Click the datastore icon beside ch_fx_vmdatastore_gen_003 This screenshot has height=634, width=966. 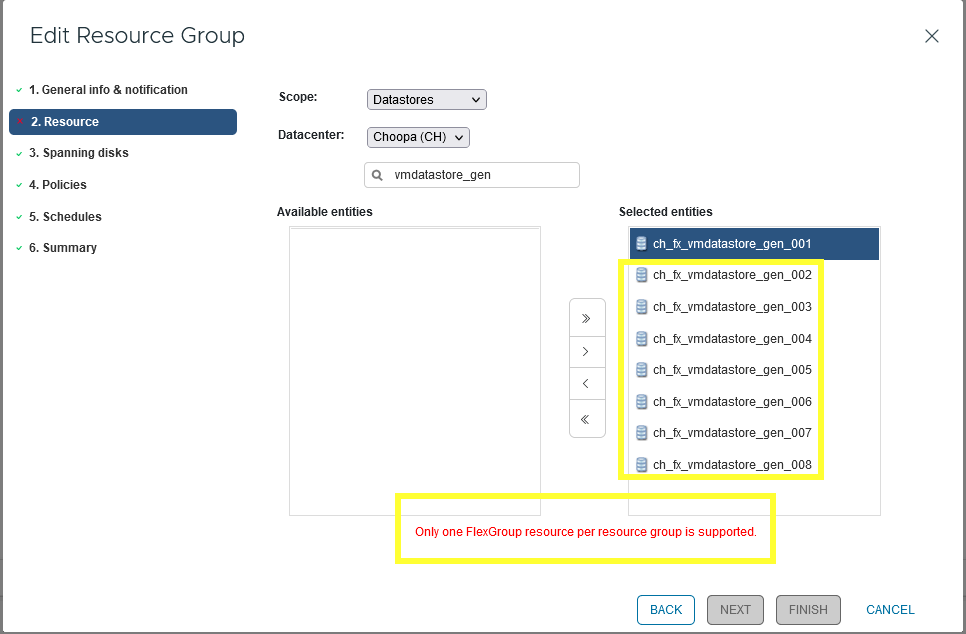pyautogui.click(x=640, y=306)
